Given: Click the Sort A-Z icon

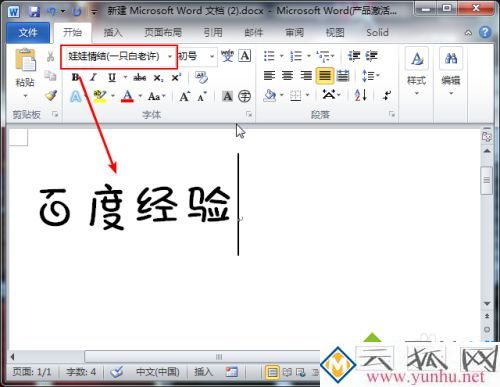Looking at the screenshot, I should (361, 96).
